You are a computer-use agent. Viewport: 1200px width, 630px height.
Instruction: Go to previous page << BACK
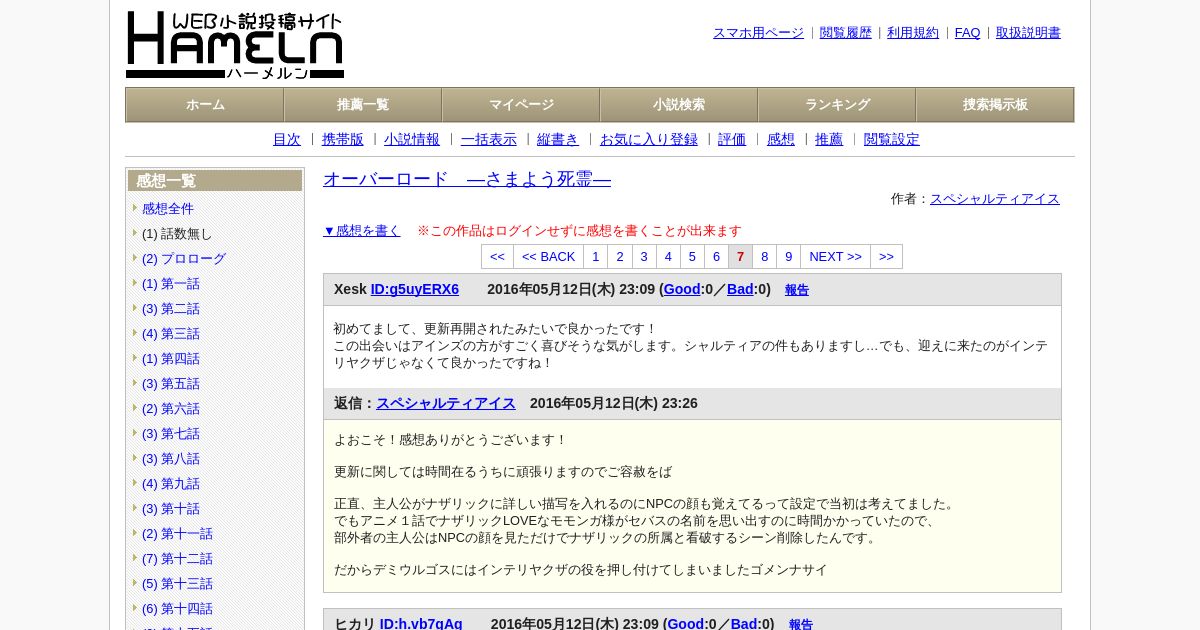tap(549, 257)
